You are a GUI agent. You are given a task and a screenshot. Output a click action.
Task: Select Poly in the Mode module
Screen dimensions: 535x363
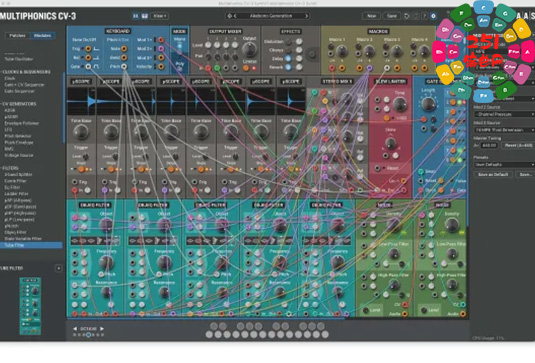[179, 65]
